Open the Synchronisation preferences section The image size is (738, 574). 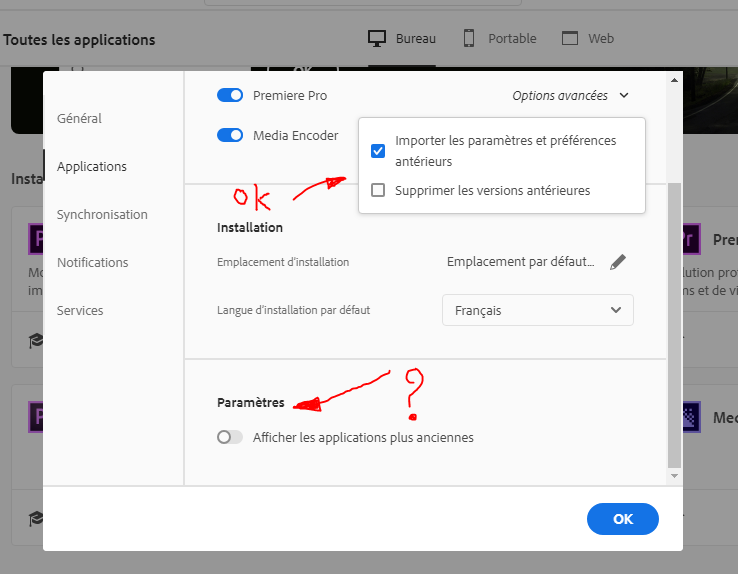click(102, 215)
